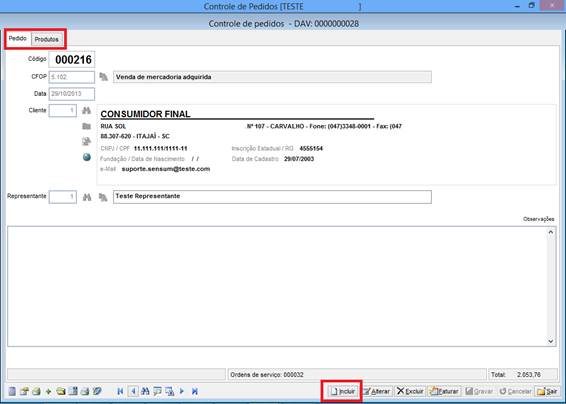Click the email suporte.sensum@teste.com
This screenshot has width=566, height=404.
166,169
